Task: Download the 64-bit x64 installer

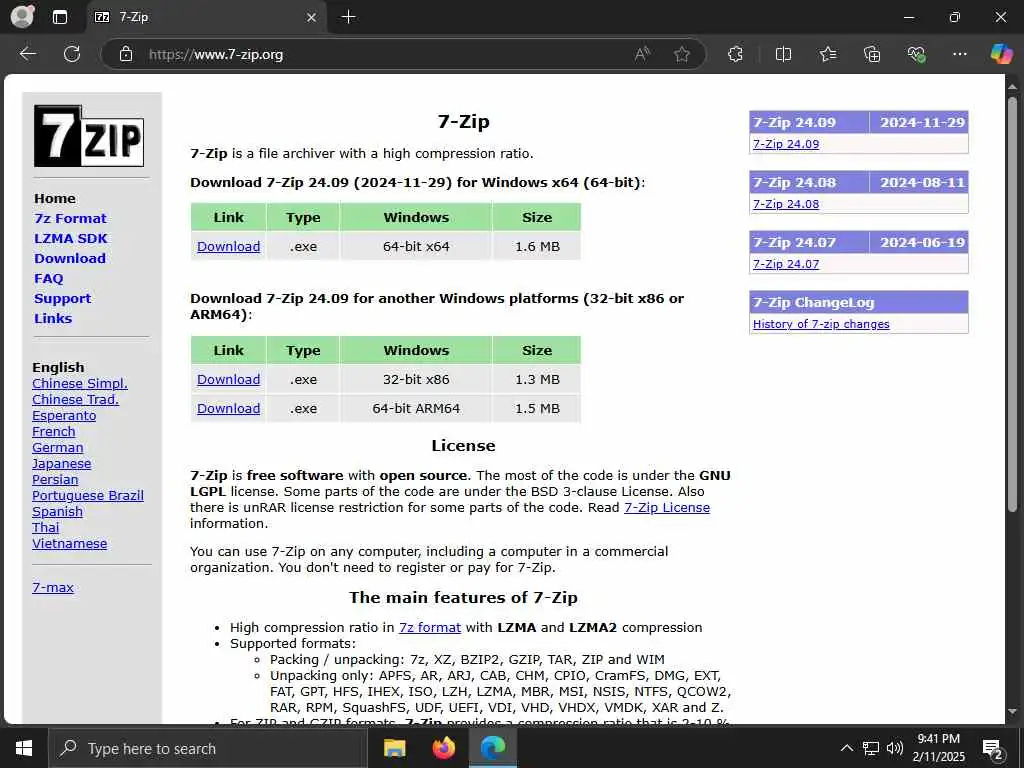Action: pos(229,247)
